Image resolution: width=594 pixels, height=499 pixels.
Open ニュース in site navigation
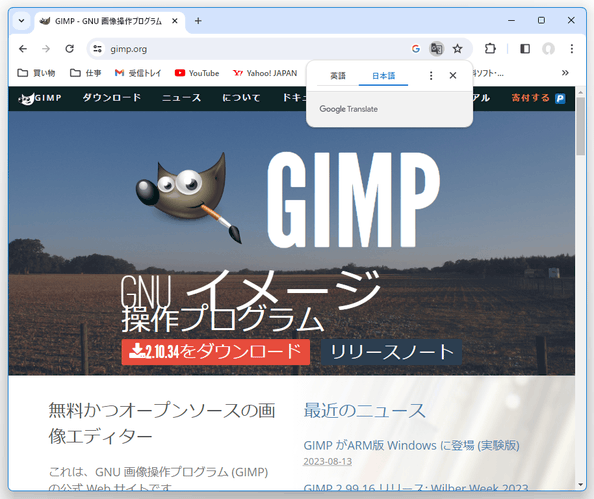(181, 98)
